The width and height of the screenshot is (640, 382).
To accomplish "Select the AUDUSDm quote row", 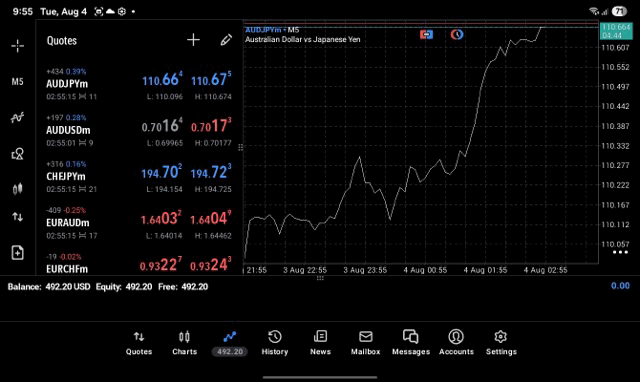I will (139, 130).
